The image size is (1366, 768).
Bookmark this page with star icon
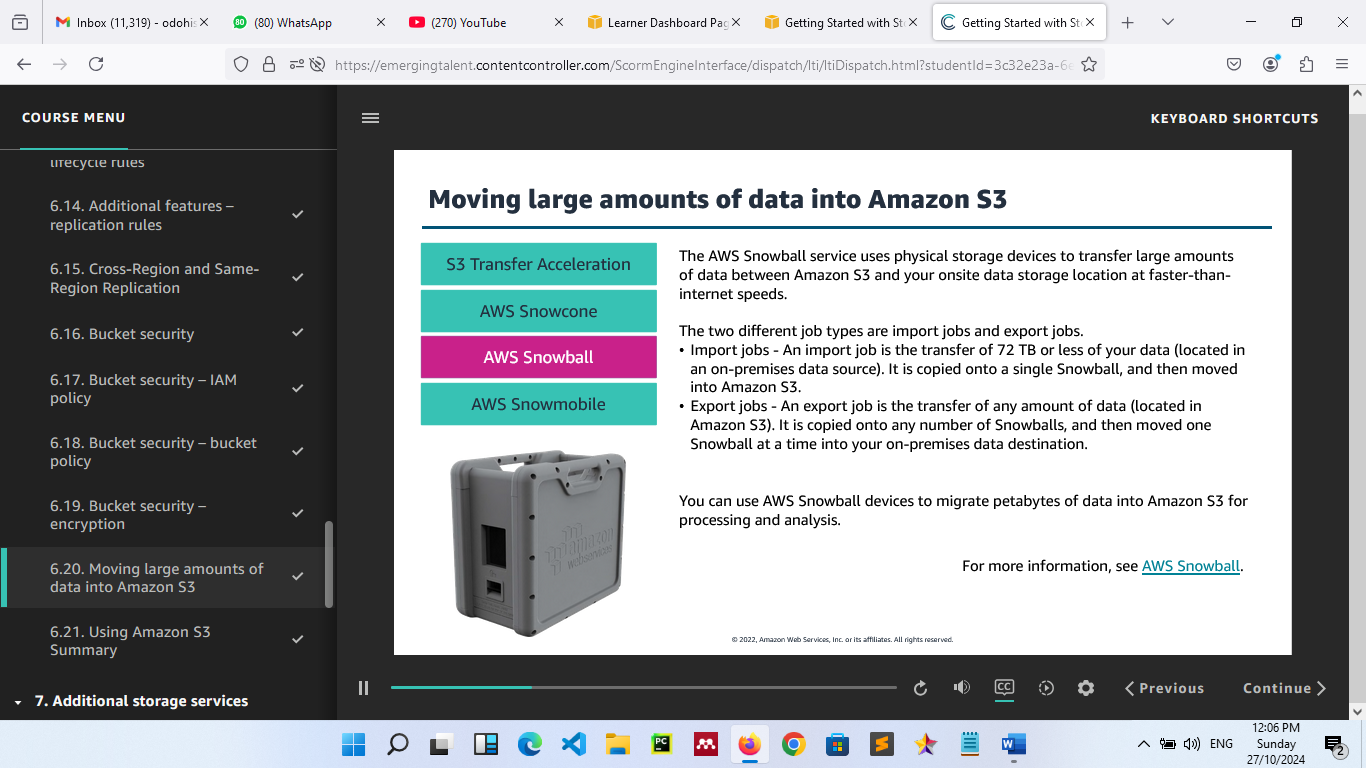pos(1089,64)
